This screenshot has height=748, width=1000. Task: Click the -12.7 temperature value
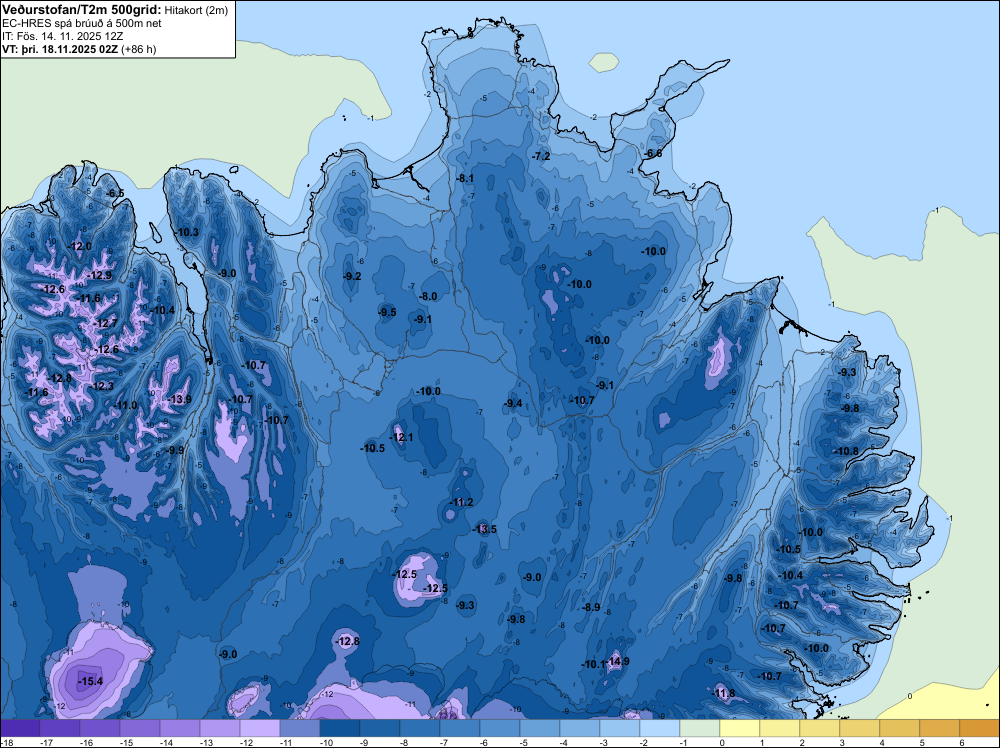pyautogui.click(x=106, y=323)
